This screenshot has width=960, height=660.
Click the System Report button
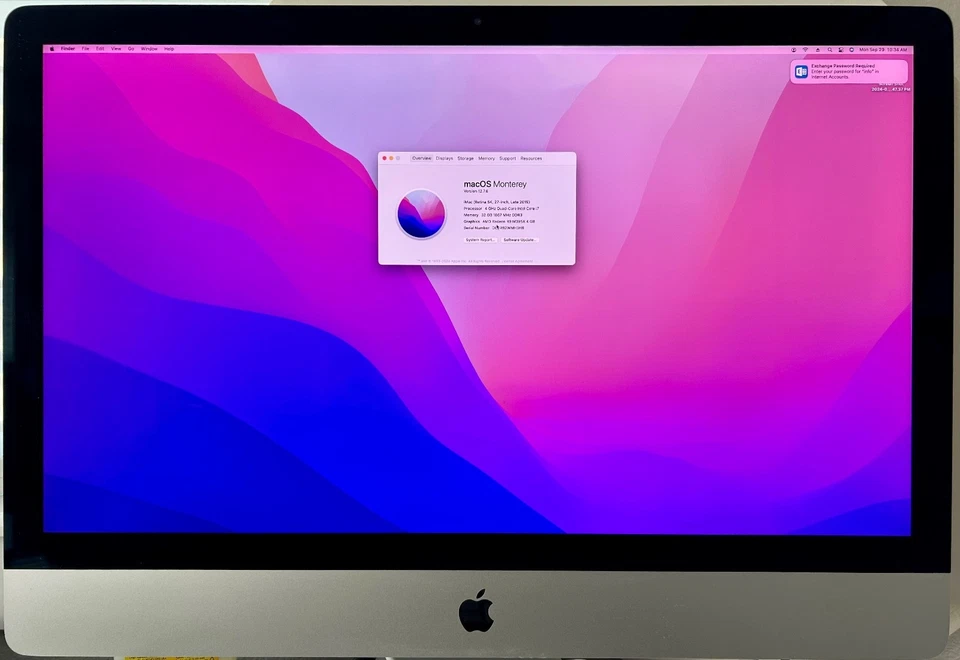[481, 239]
